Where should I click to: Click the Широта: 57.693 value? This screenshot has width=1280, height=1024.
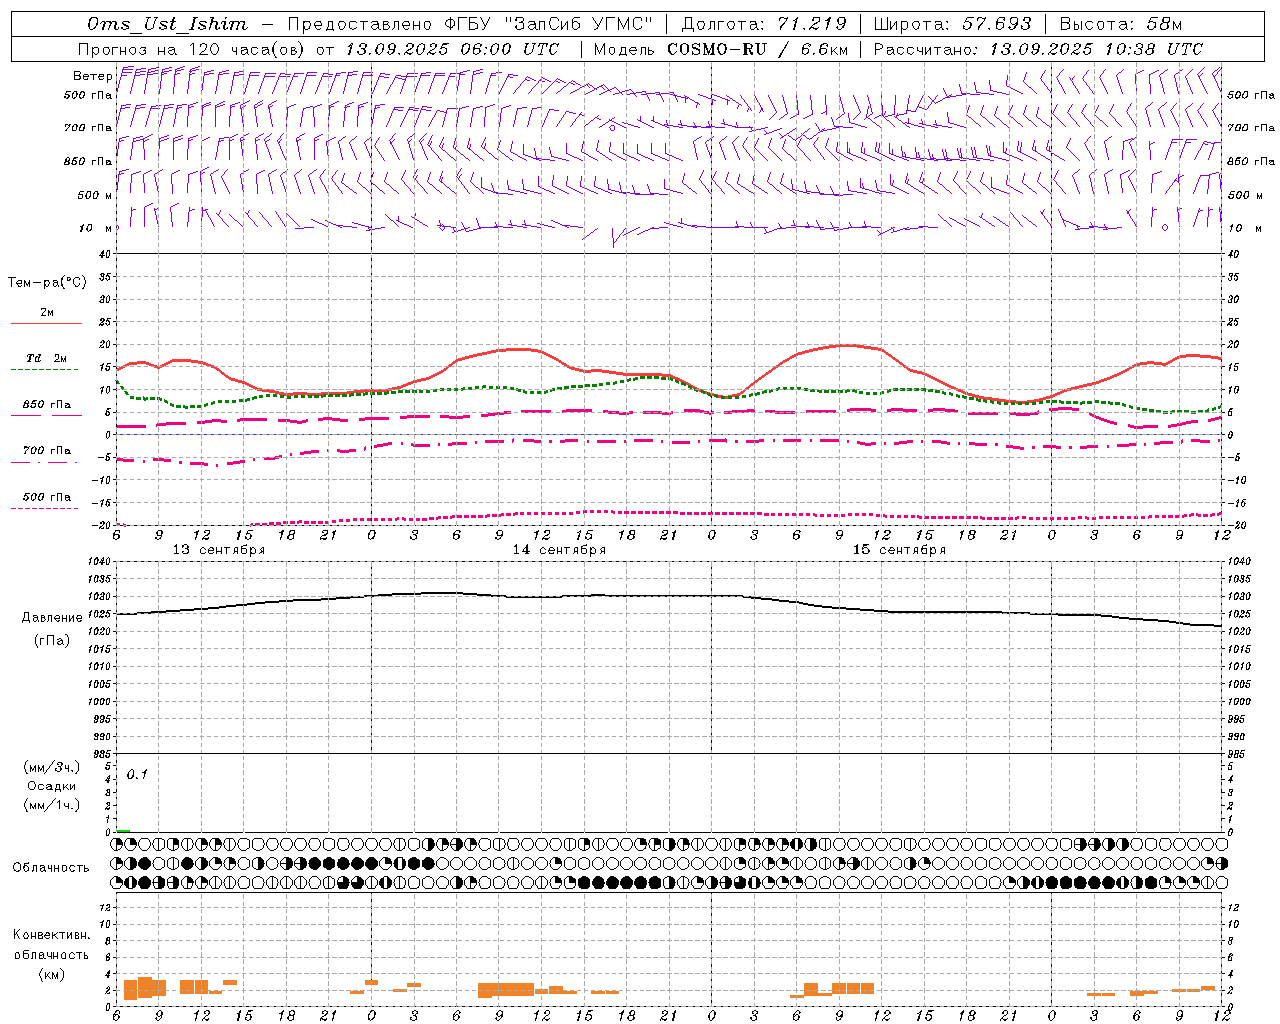tap(952, 24)
